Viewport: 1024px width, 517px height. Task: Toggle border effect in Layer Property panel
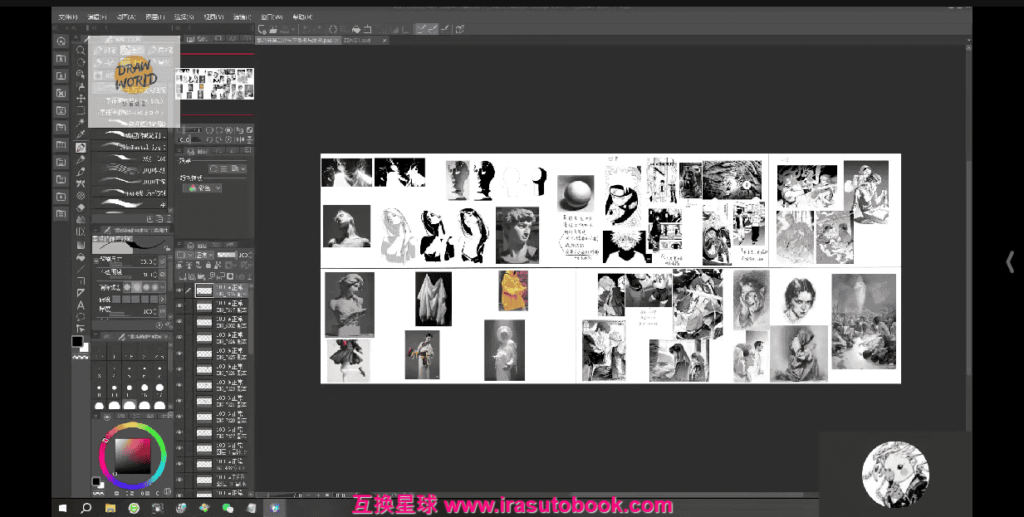[214, 168]
